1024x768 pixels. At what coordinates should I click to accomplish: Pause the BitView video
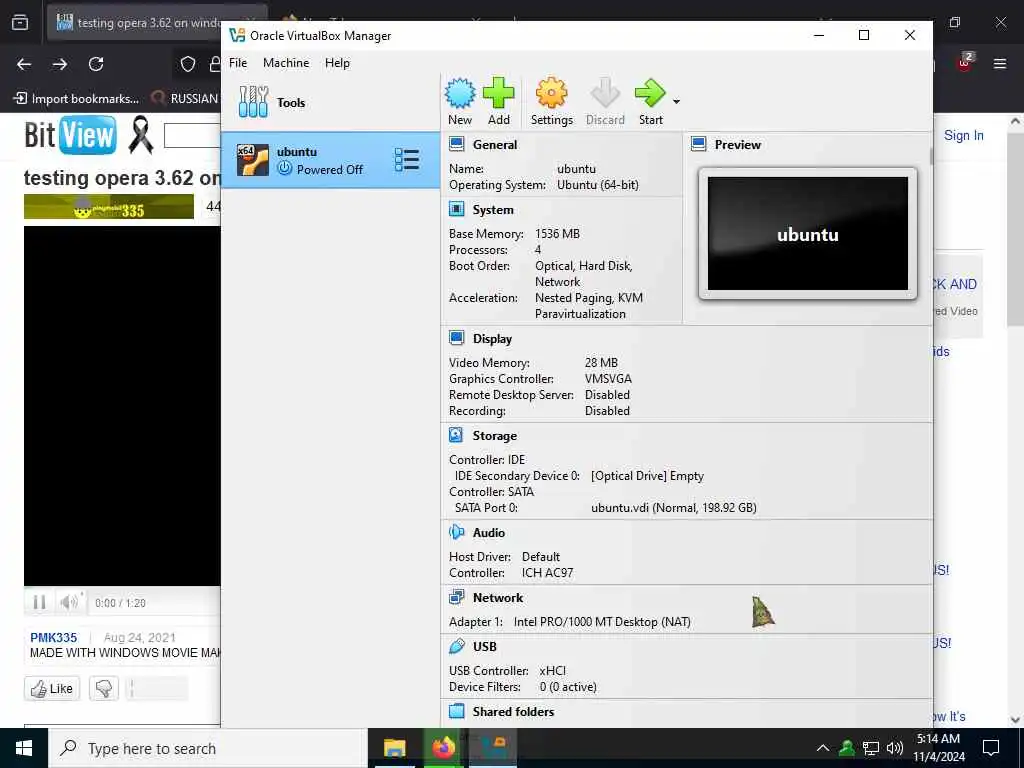39,602
